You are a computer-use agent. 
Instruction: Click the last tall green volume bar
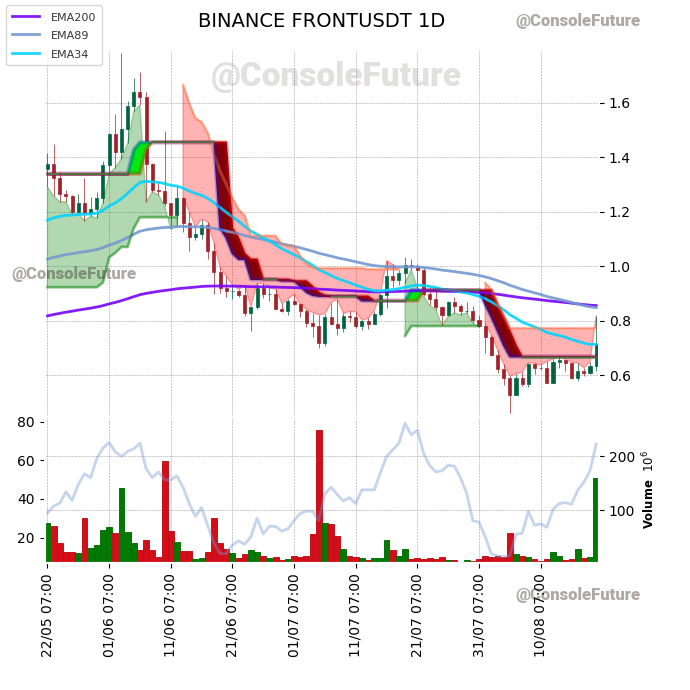[595, 520]
